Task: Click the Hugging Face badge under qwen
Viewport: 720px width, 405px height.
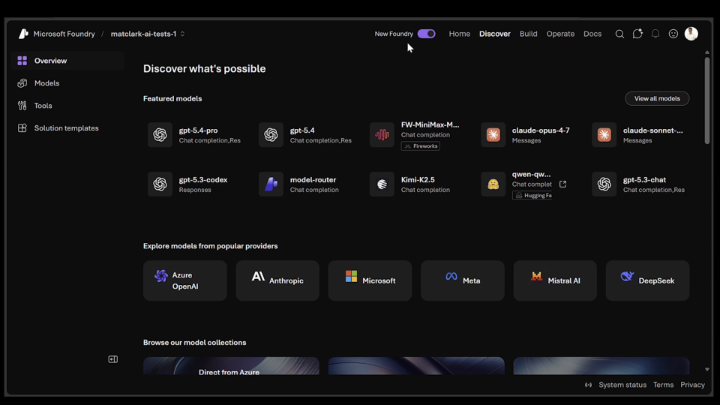Action: point(532,195)
